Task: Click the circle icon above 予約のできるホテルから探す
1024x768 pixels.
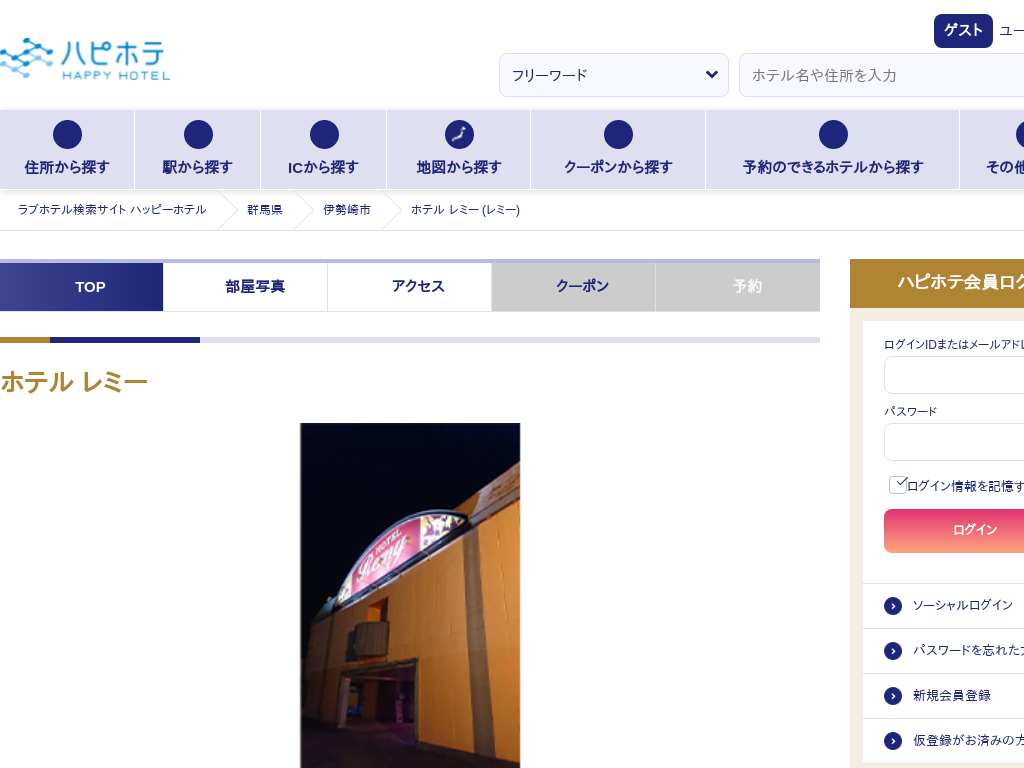Action: point(833,135)
